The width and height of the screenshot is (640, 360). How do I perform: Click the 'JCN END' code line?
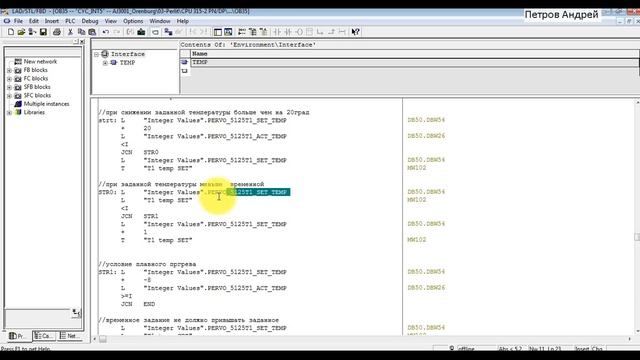(138, 304)
